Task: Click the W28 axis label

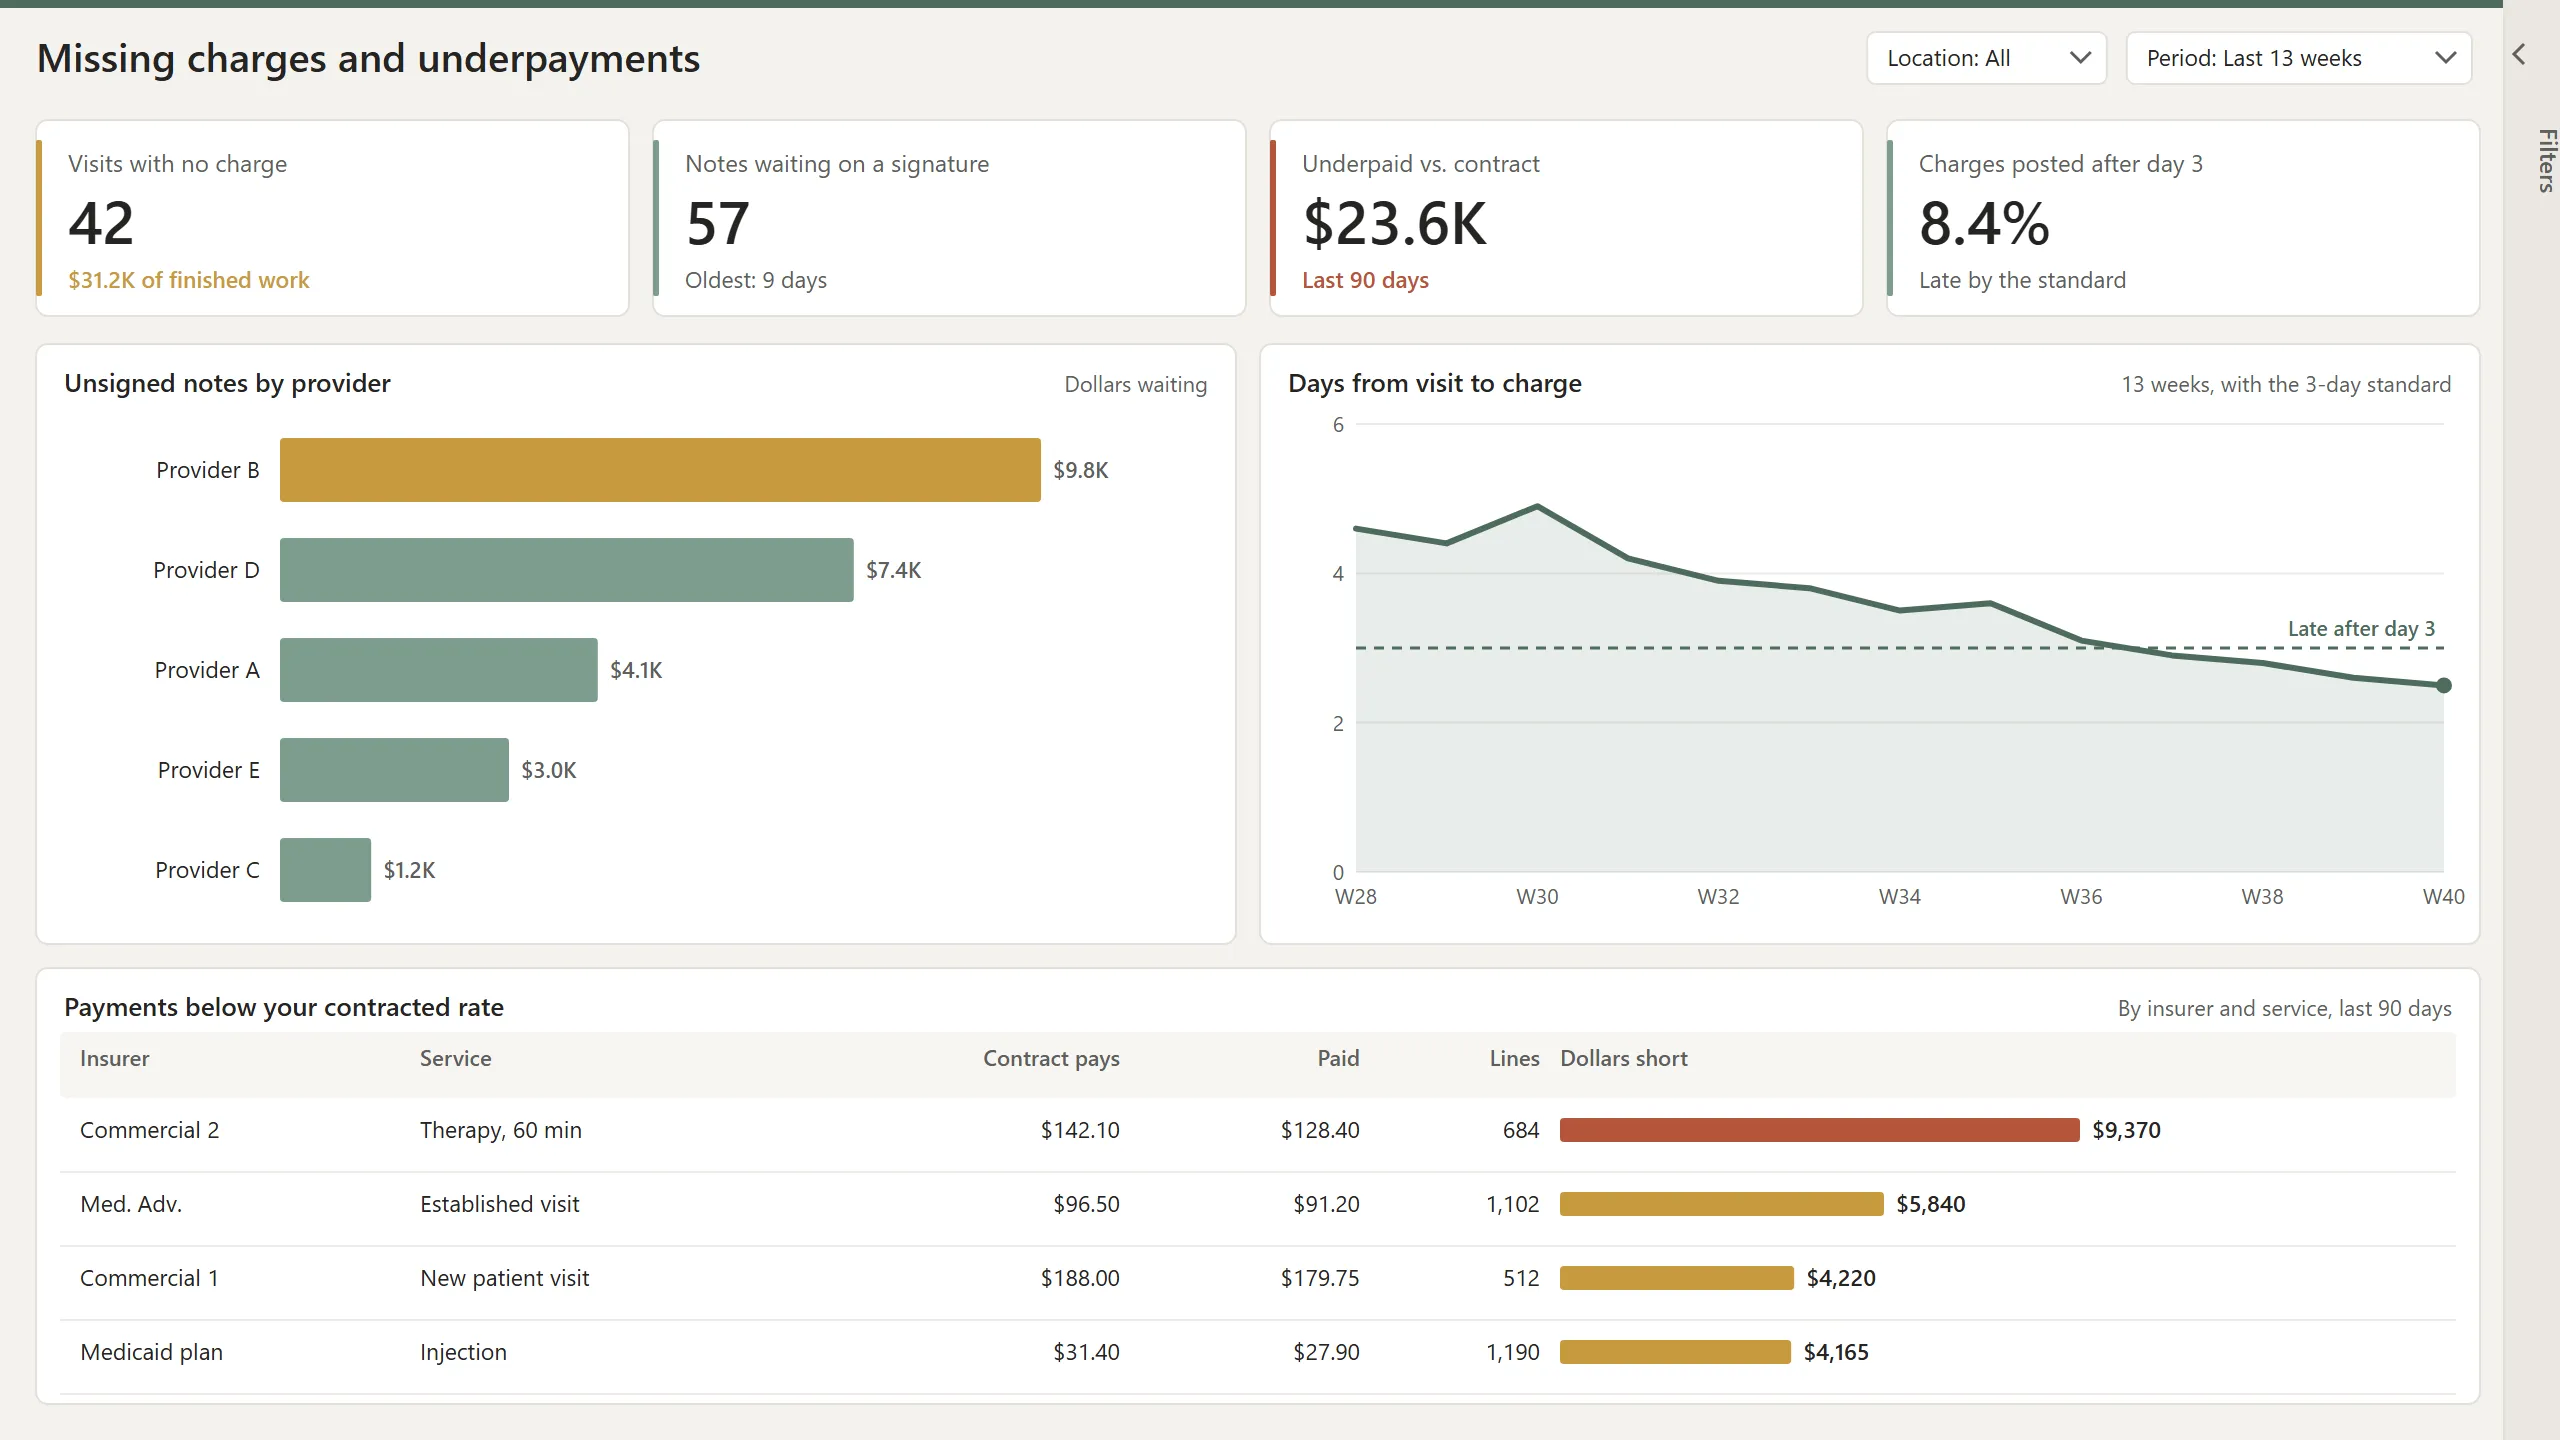Action: pos(1356,897)
